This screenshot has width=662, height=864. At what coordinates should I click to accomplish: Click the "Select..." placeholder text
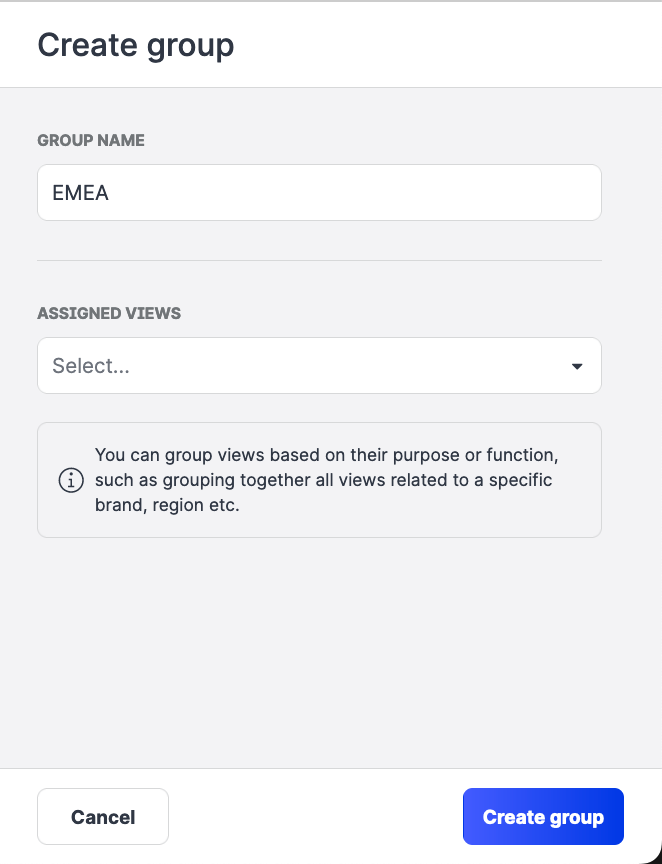pyautogui.click(x=91, y=366)
